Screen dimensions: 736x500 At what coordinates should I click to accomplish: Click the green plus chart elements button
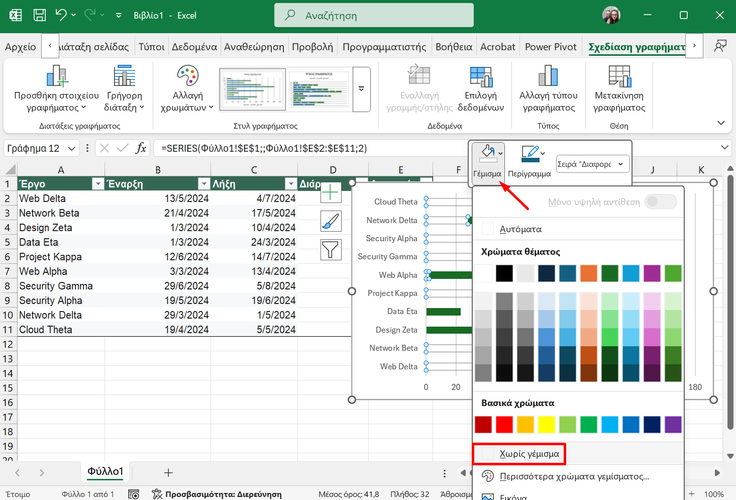(x=331, y=193)
